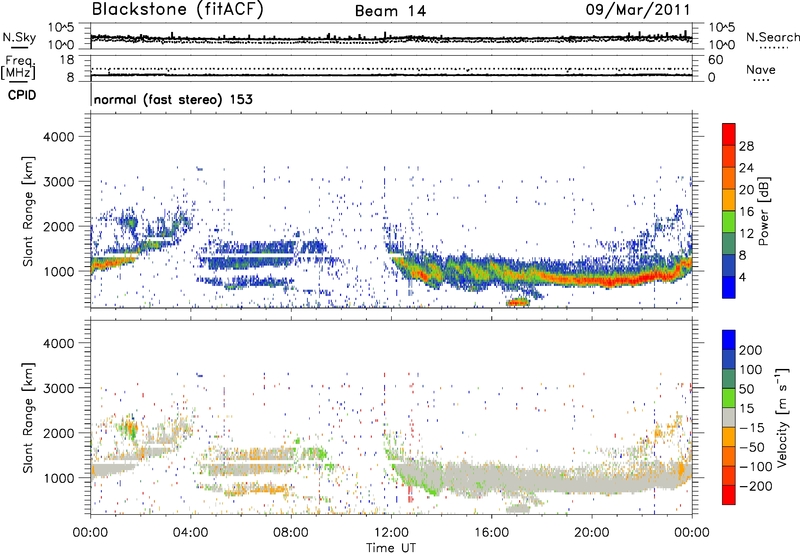This screenshot has width=800, height=554.
Task: Click the "Time UT" axis title
Action: click(391, 548)
